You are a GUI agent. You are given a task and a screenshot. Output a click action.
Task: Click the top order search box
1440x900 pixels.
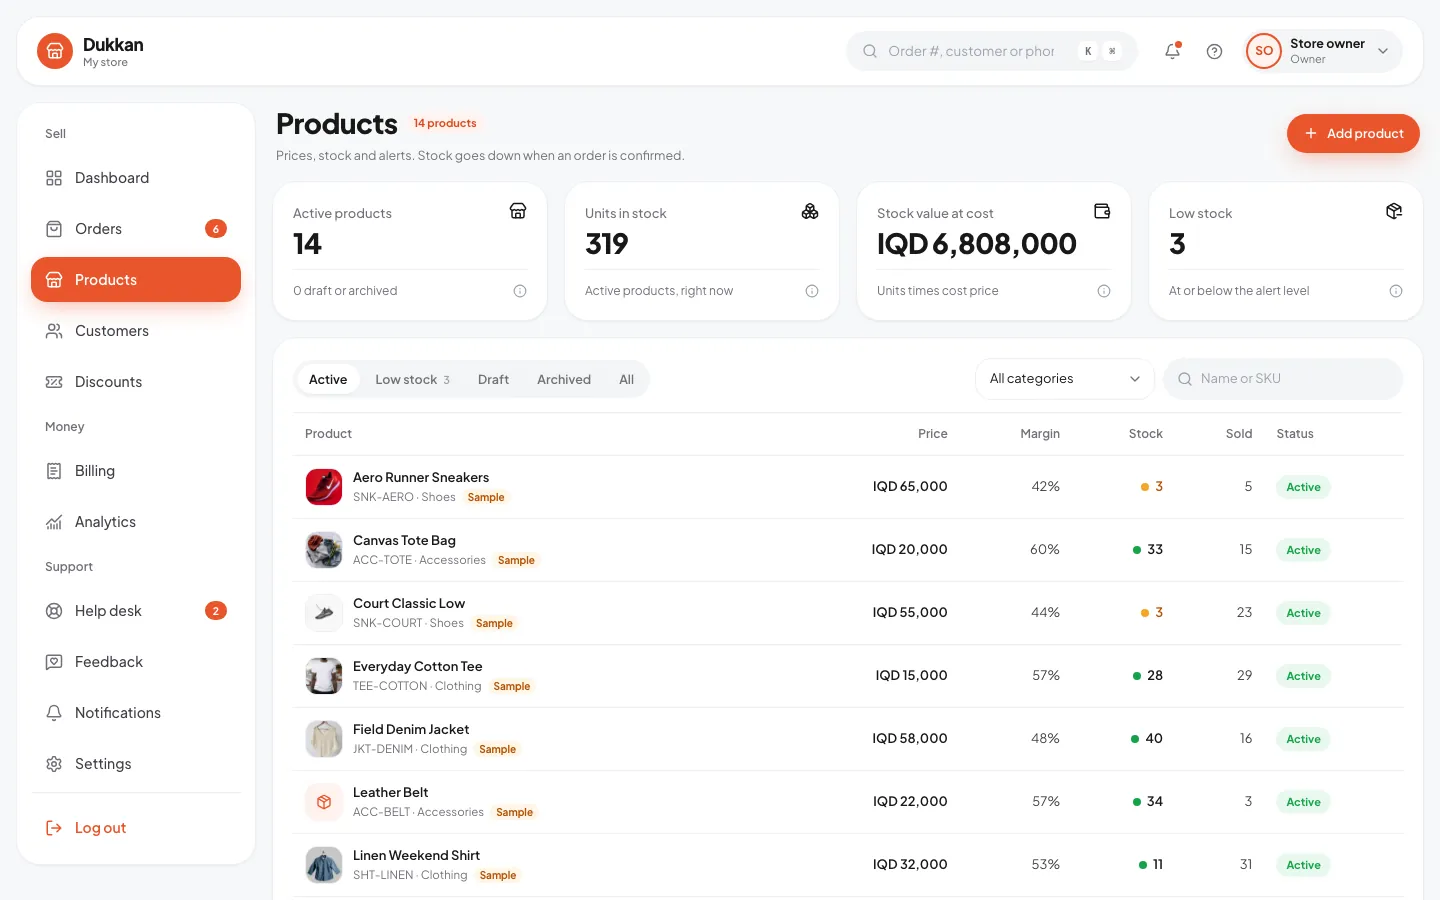tap(992, 51)
